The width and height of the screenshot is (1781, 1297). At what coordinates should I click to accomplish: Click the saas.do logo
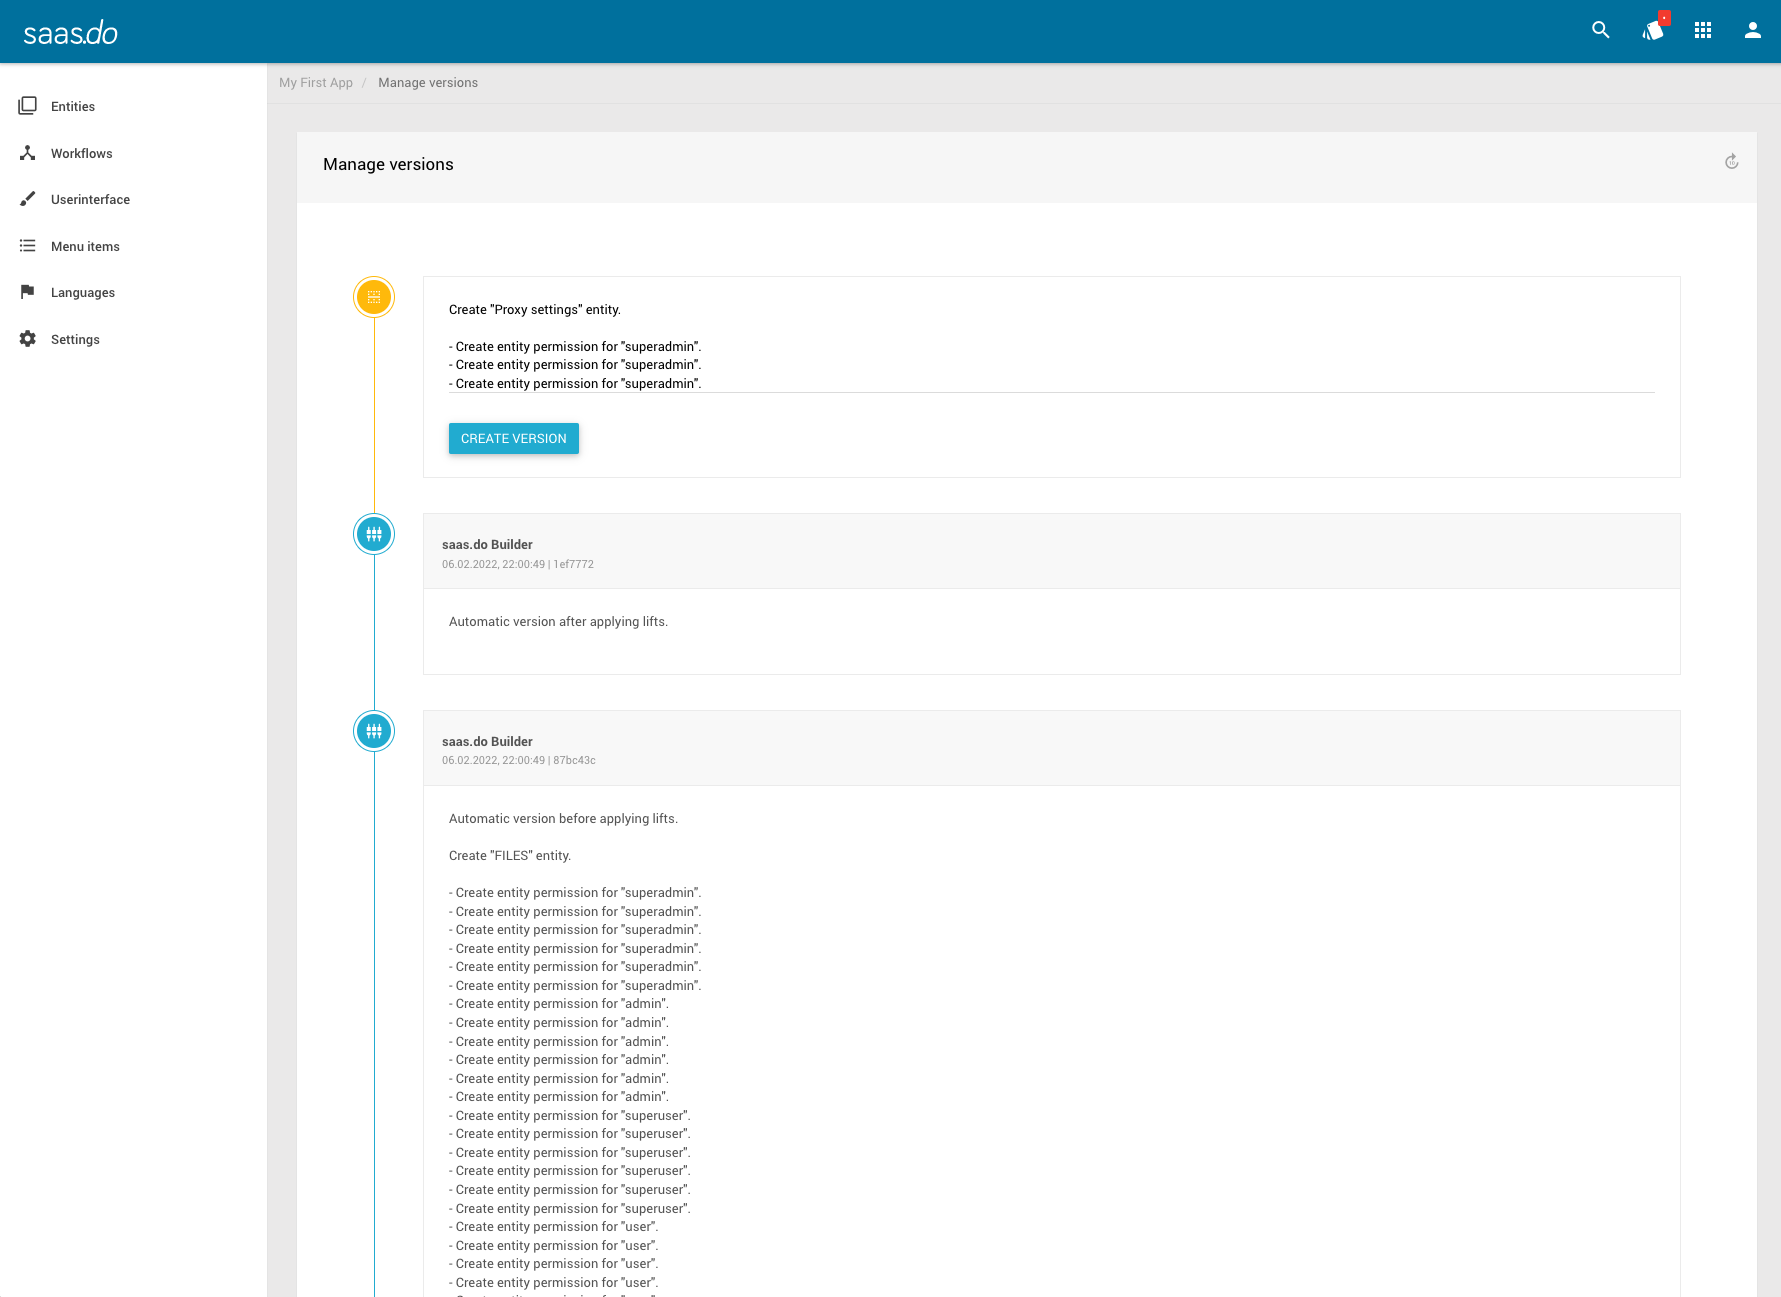70,31
